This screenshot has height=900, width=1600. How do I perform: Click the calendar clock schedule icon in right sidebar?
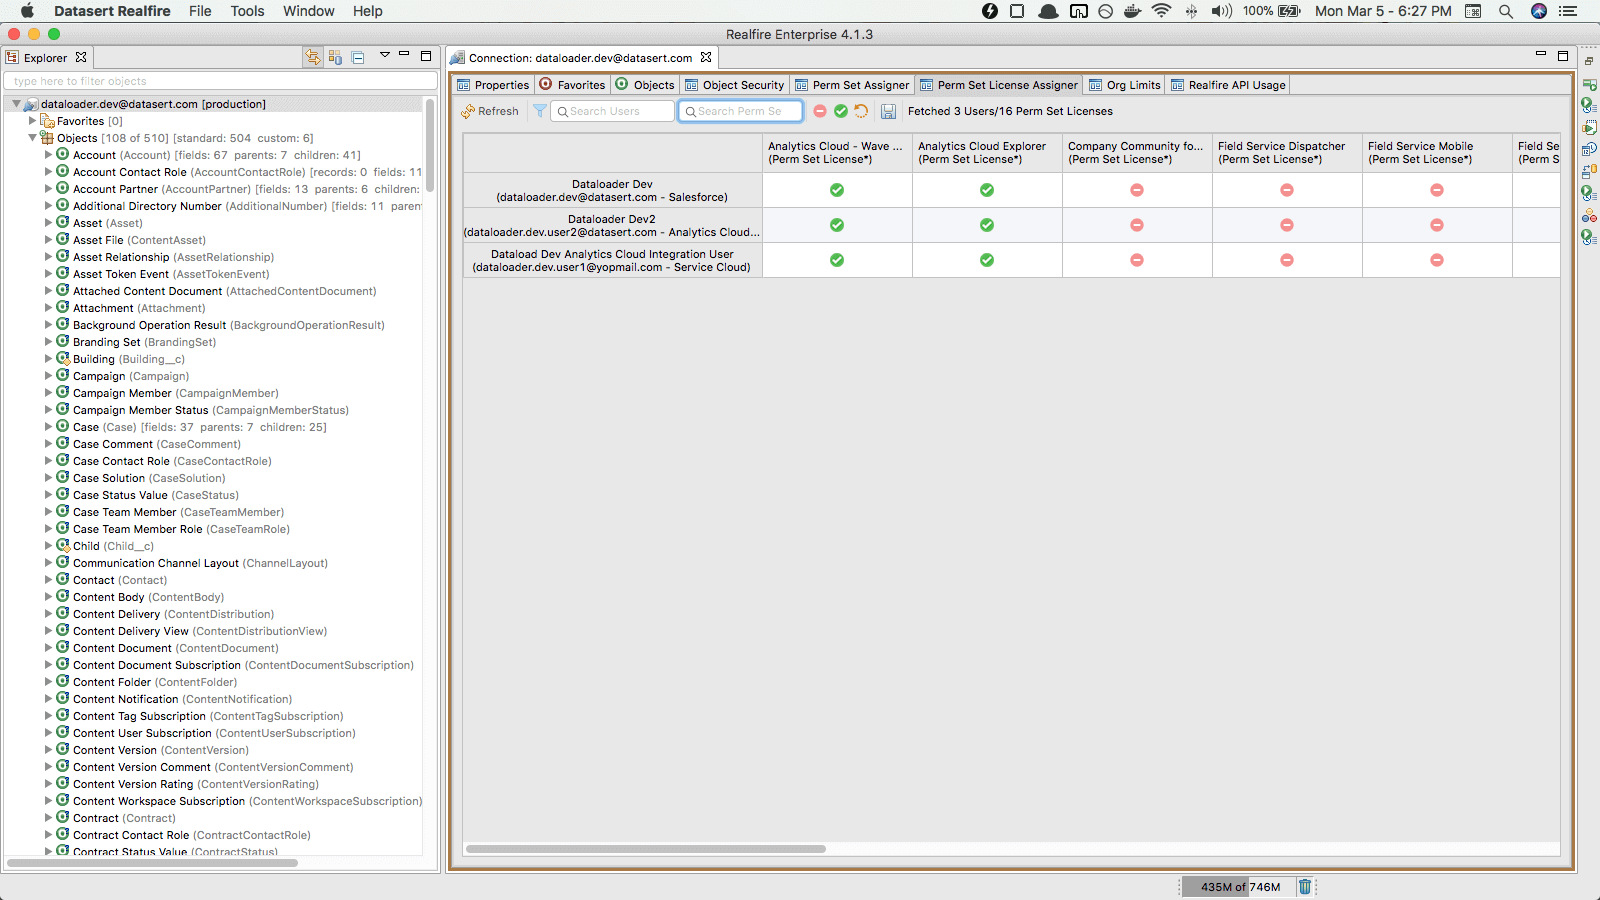[1589, 149]
